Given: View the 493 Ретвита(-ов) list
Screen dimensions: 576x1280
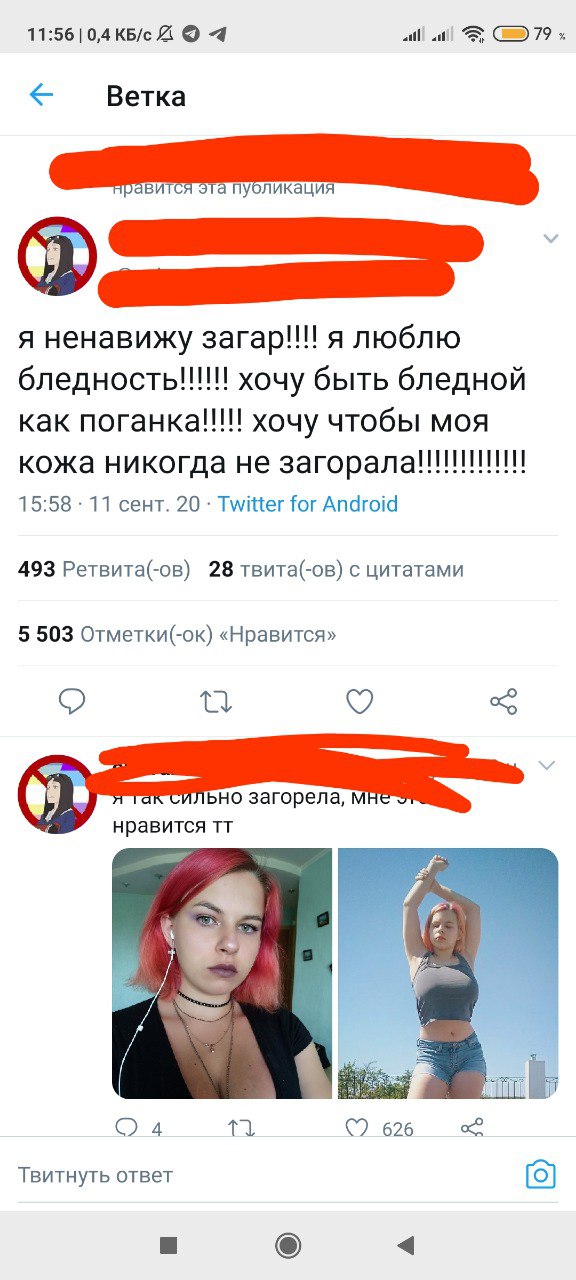Looking at the screenshot, I should coord(104,570).
